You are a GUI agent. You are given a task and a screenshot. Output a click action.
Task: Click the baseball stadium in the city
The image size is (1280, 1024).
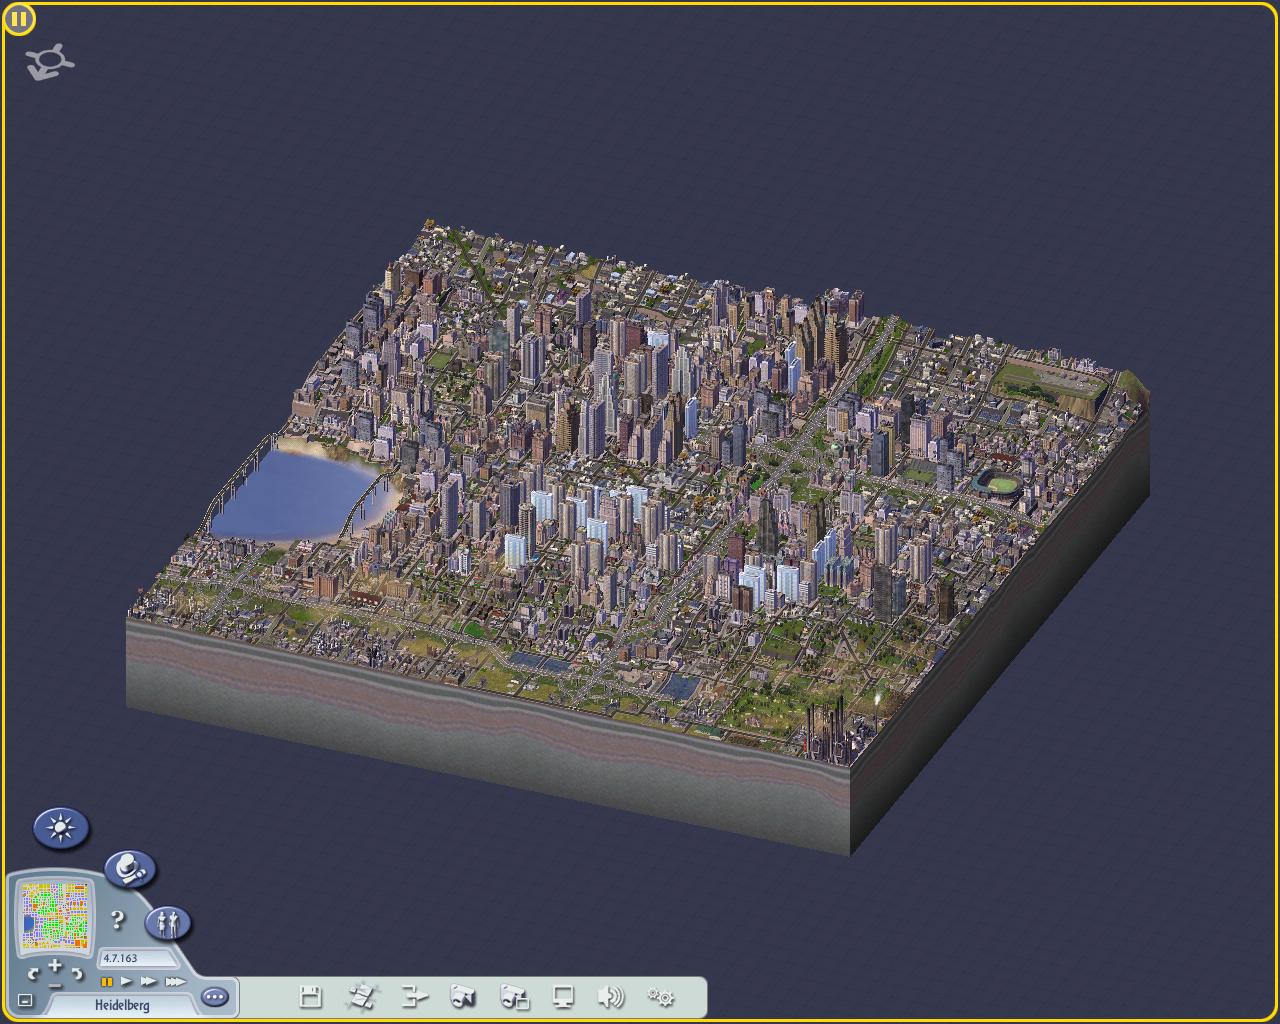pyautogui.click(x=999, y=485)
